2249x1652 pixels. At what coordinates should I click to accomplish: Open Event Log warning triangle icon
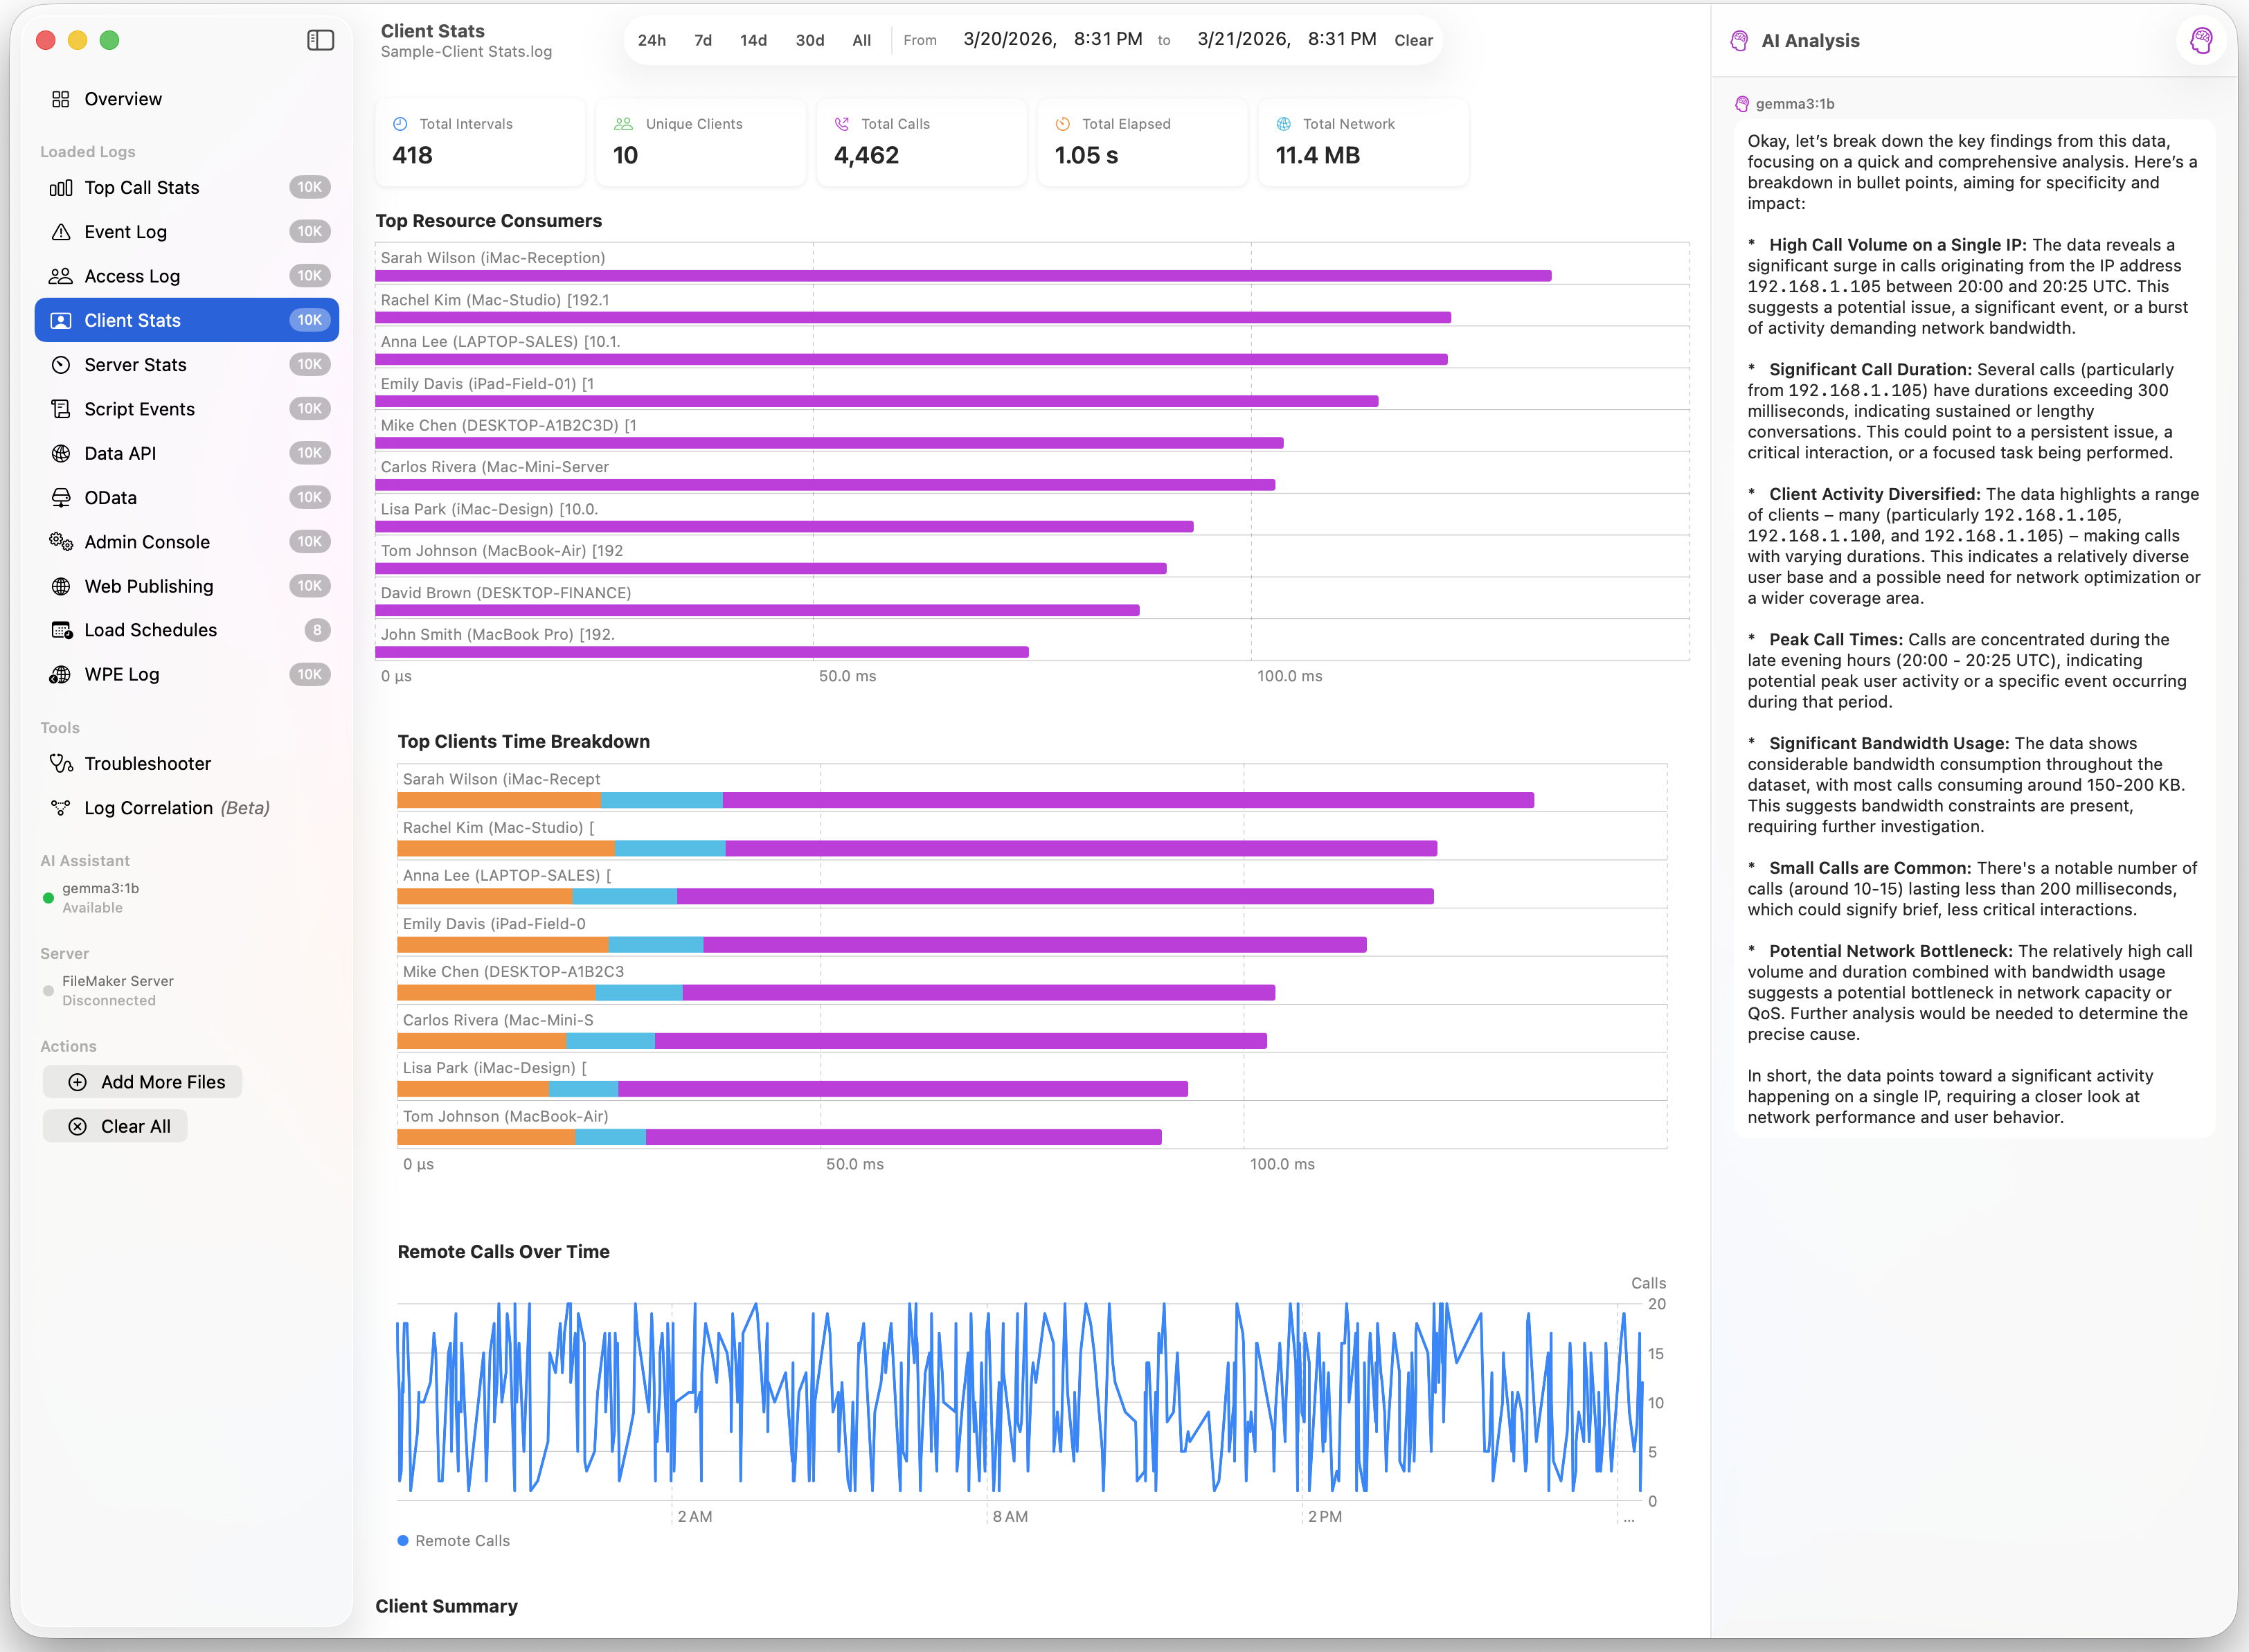tap(61, 232)
